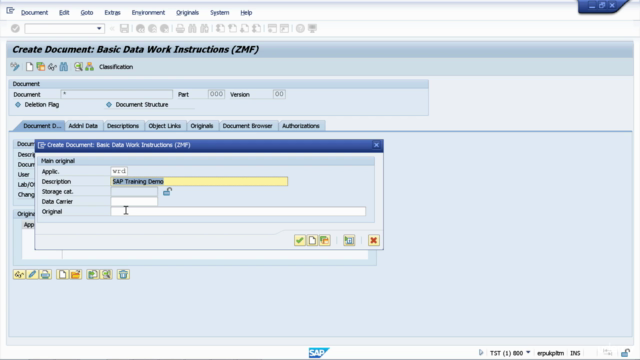Toggle the Deletion Flag indicator

[x=18, y=104]
